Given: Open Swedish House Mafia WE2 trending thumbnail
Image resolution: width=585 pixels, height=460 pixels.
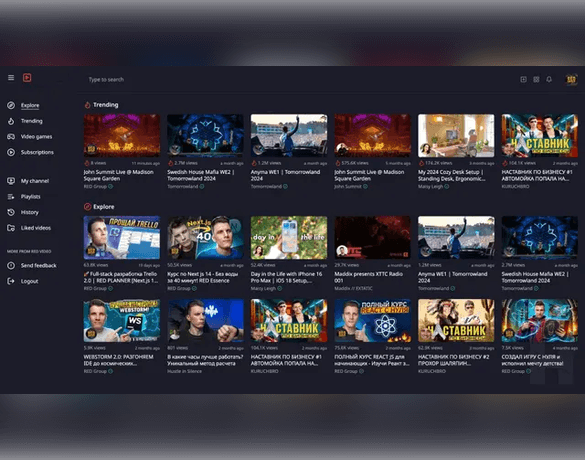Looking at the screenshot, I should [205, 135].
